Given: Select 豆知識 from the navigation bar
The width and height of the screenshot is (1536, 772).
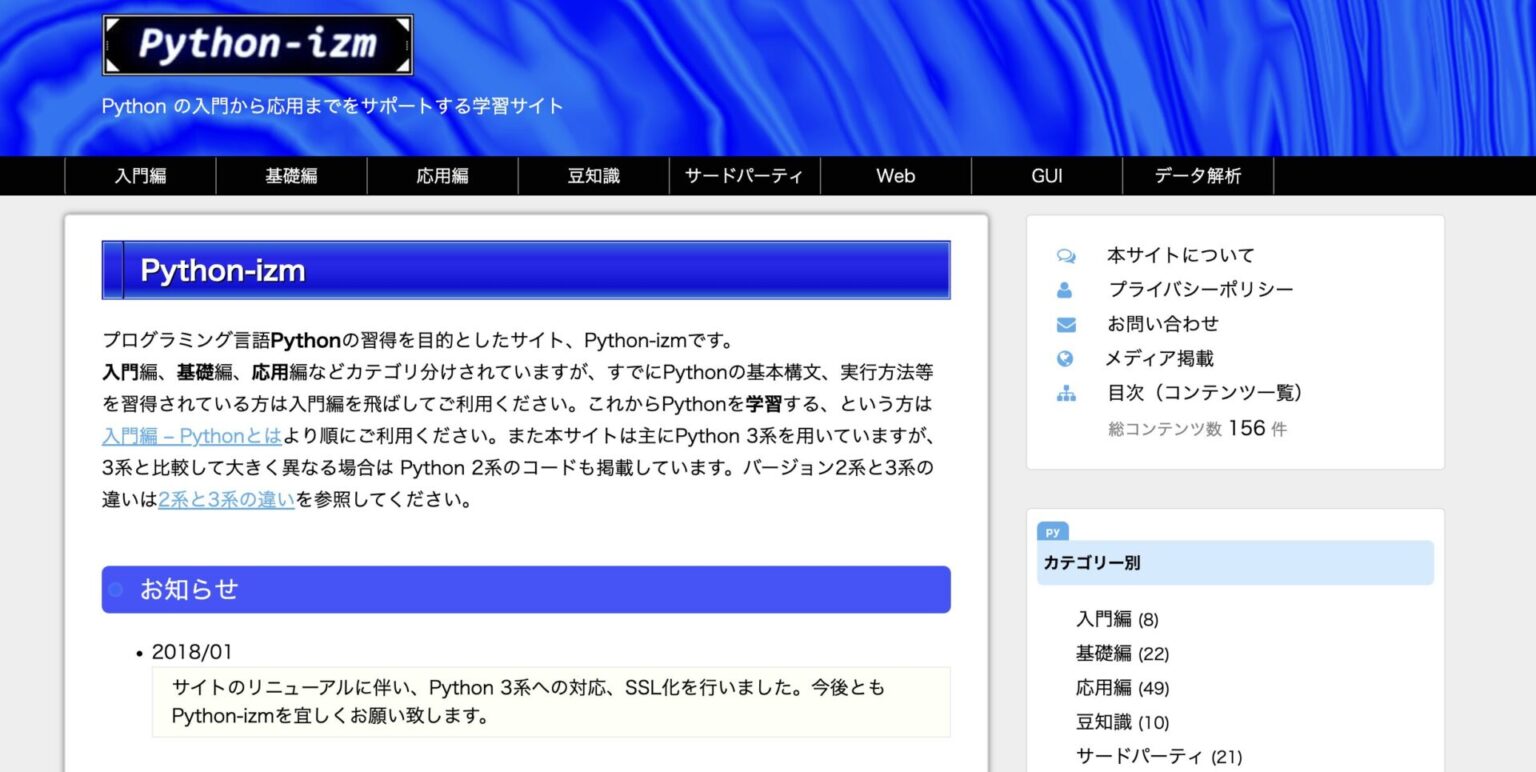Looking at the screenshot, I should coord(592,176).
